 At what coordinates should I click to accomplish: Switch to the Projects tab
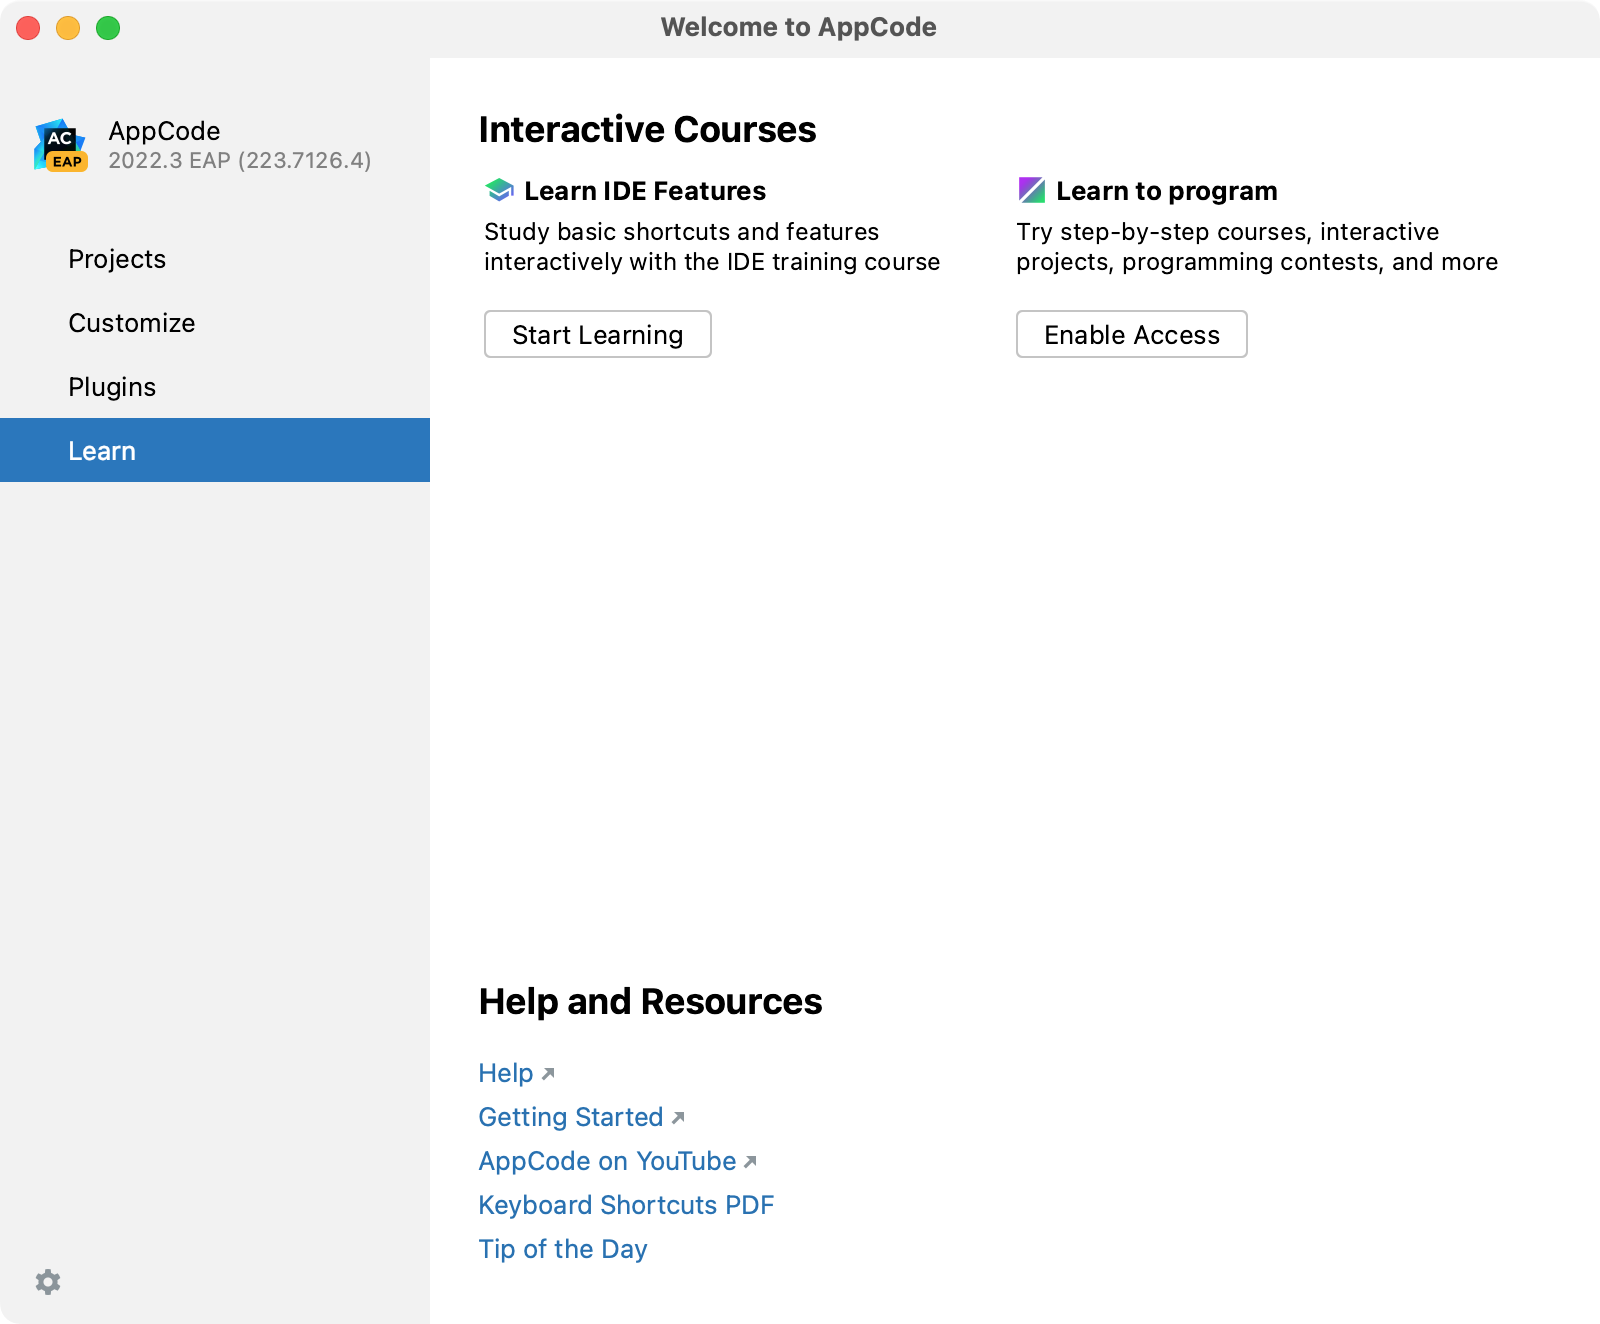click(x=215, y=259)
